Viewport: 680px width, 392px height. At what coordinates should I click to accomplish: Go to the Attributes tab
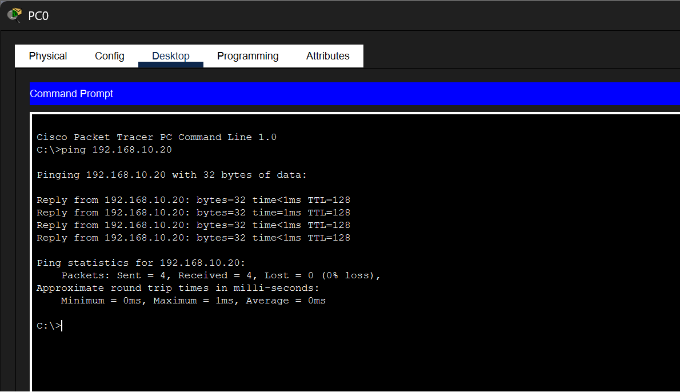point(327,56)
